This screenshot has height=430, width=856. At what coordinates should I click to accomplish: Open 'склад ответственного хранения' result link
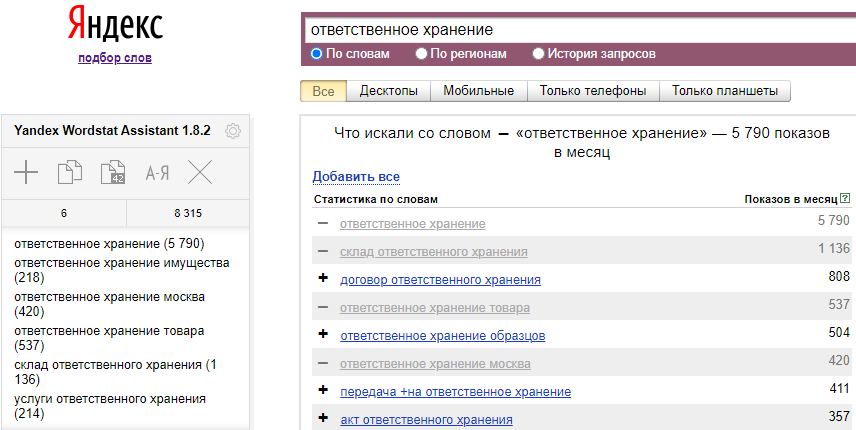coord(433,252)
